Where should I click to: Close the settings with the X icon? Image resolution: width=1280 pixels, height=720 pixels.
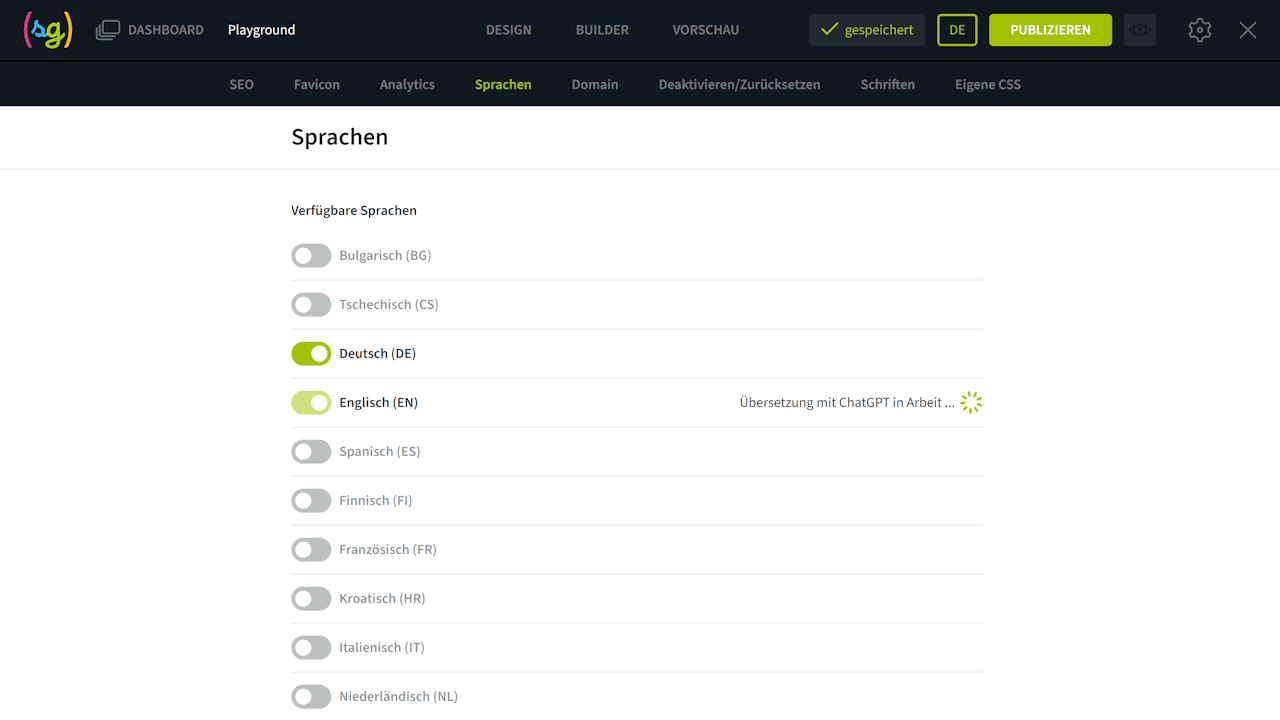(x=1248, y=30)
